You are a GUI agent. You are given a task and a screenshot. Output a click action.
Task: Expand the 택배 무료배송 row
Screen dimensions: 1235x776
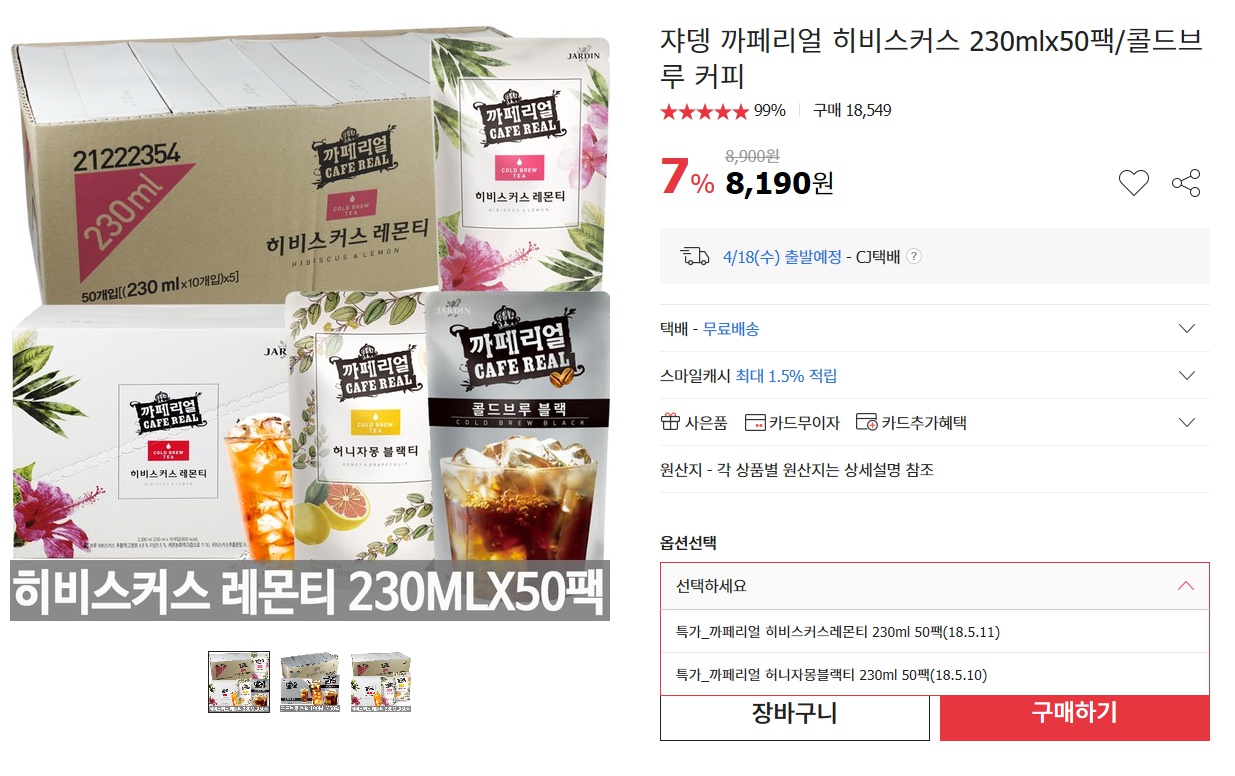pos(935,328)
